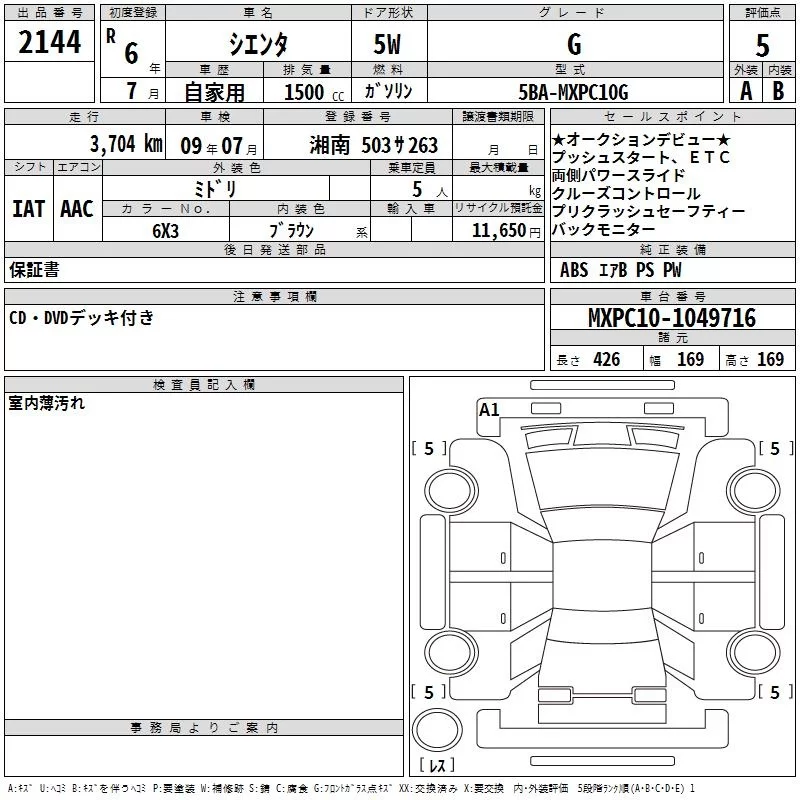The image size is (800, 800).
Task: Click the registration number 湘南 503サ263
Action: [x=373, y=145]
